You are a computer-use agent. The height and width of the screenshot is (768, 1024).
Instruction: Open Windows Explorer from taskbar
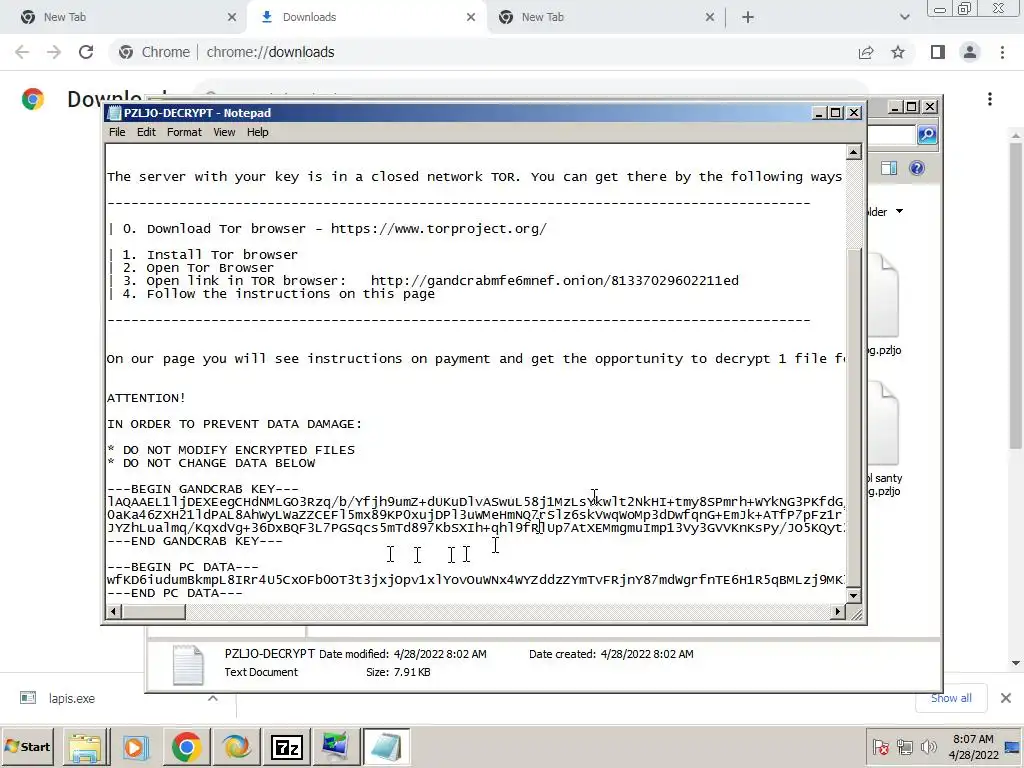click(x=86, y=747)
